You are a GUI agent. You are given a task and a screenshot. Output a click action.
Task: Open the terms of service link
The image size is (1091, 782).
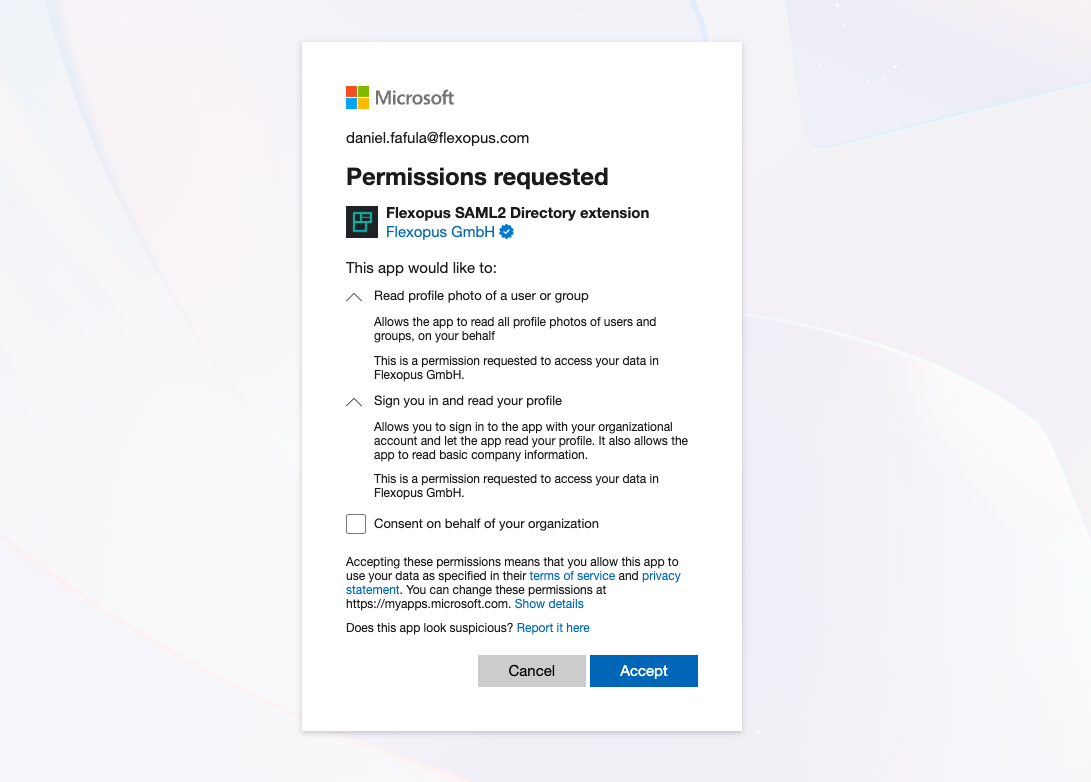pyautogui.click(x=572, y=576)
